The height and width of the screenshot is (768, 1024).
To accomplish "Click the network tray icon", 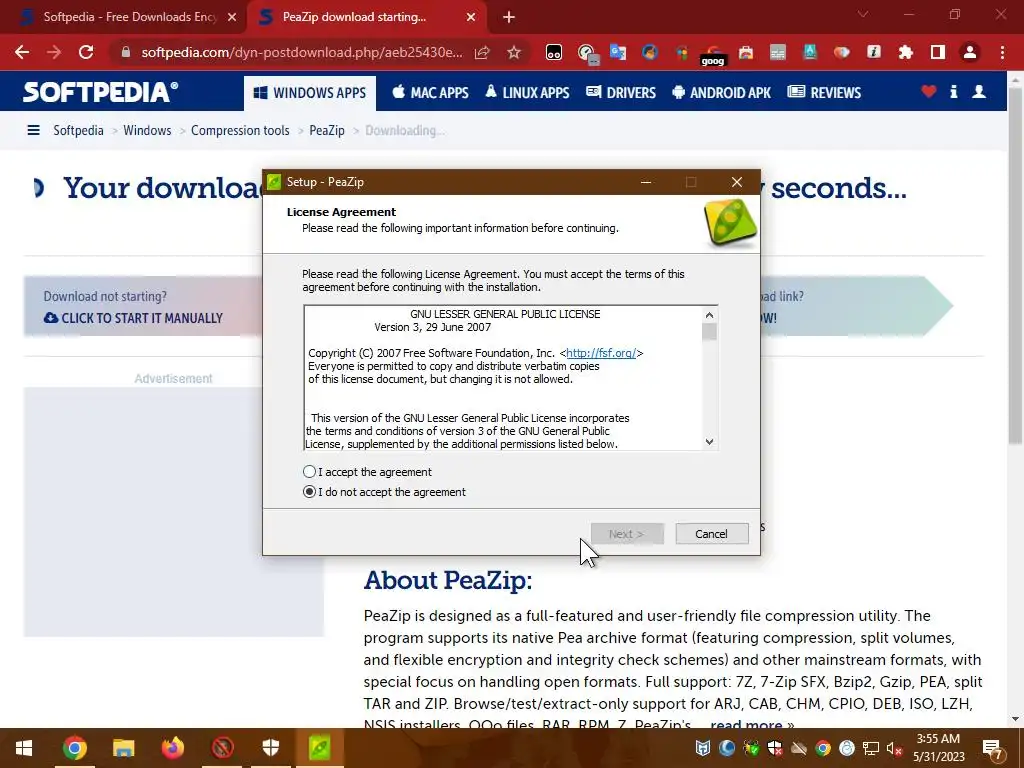I will (x=871, y=748).
